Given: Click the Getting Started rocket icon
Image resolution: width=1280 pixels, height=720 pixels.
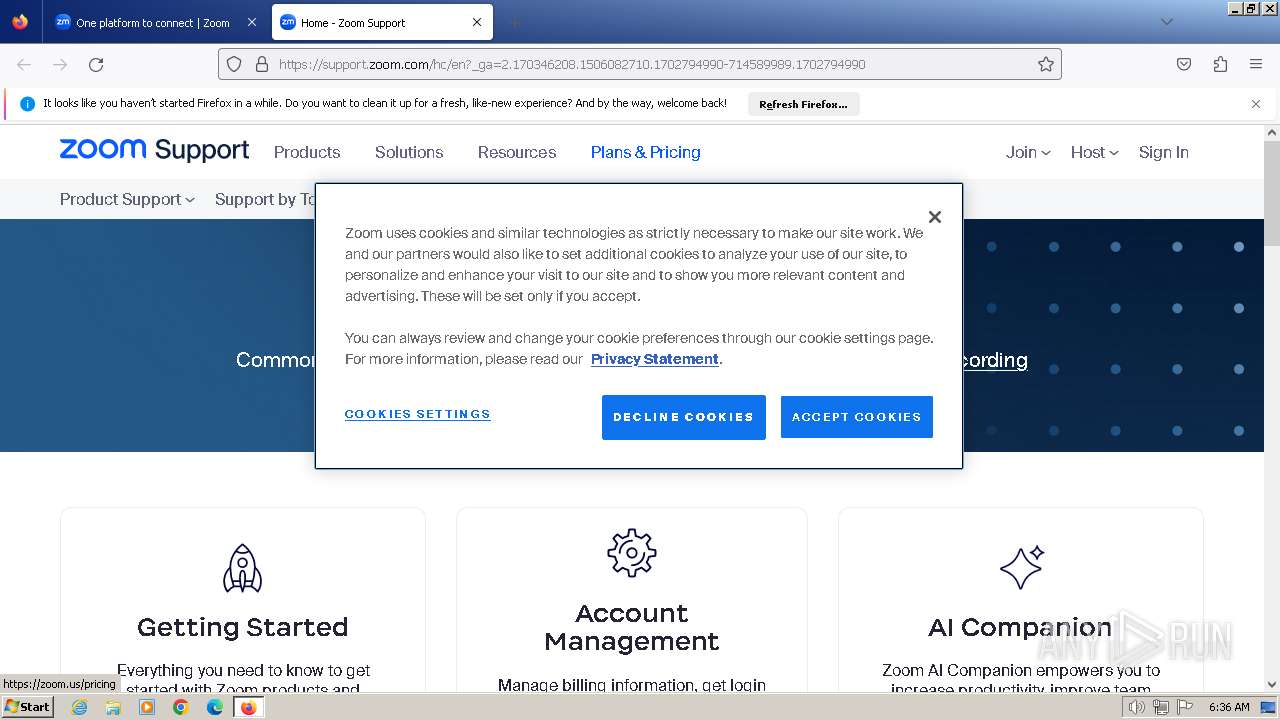Looking at the screenshot, I should tap(242, 568).
